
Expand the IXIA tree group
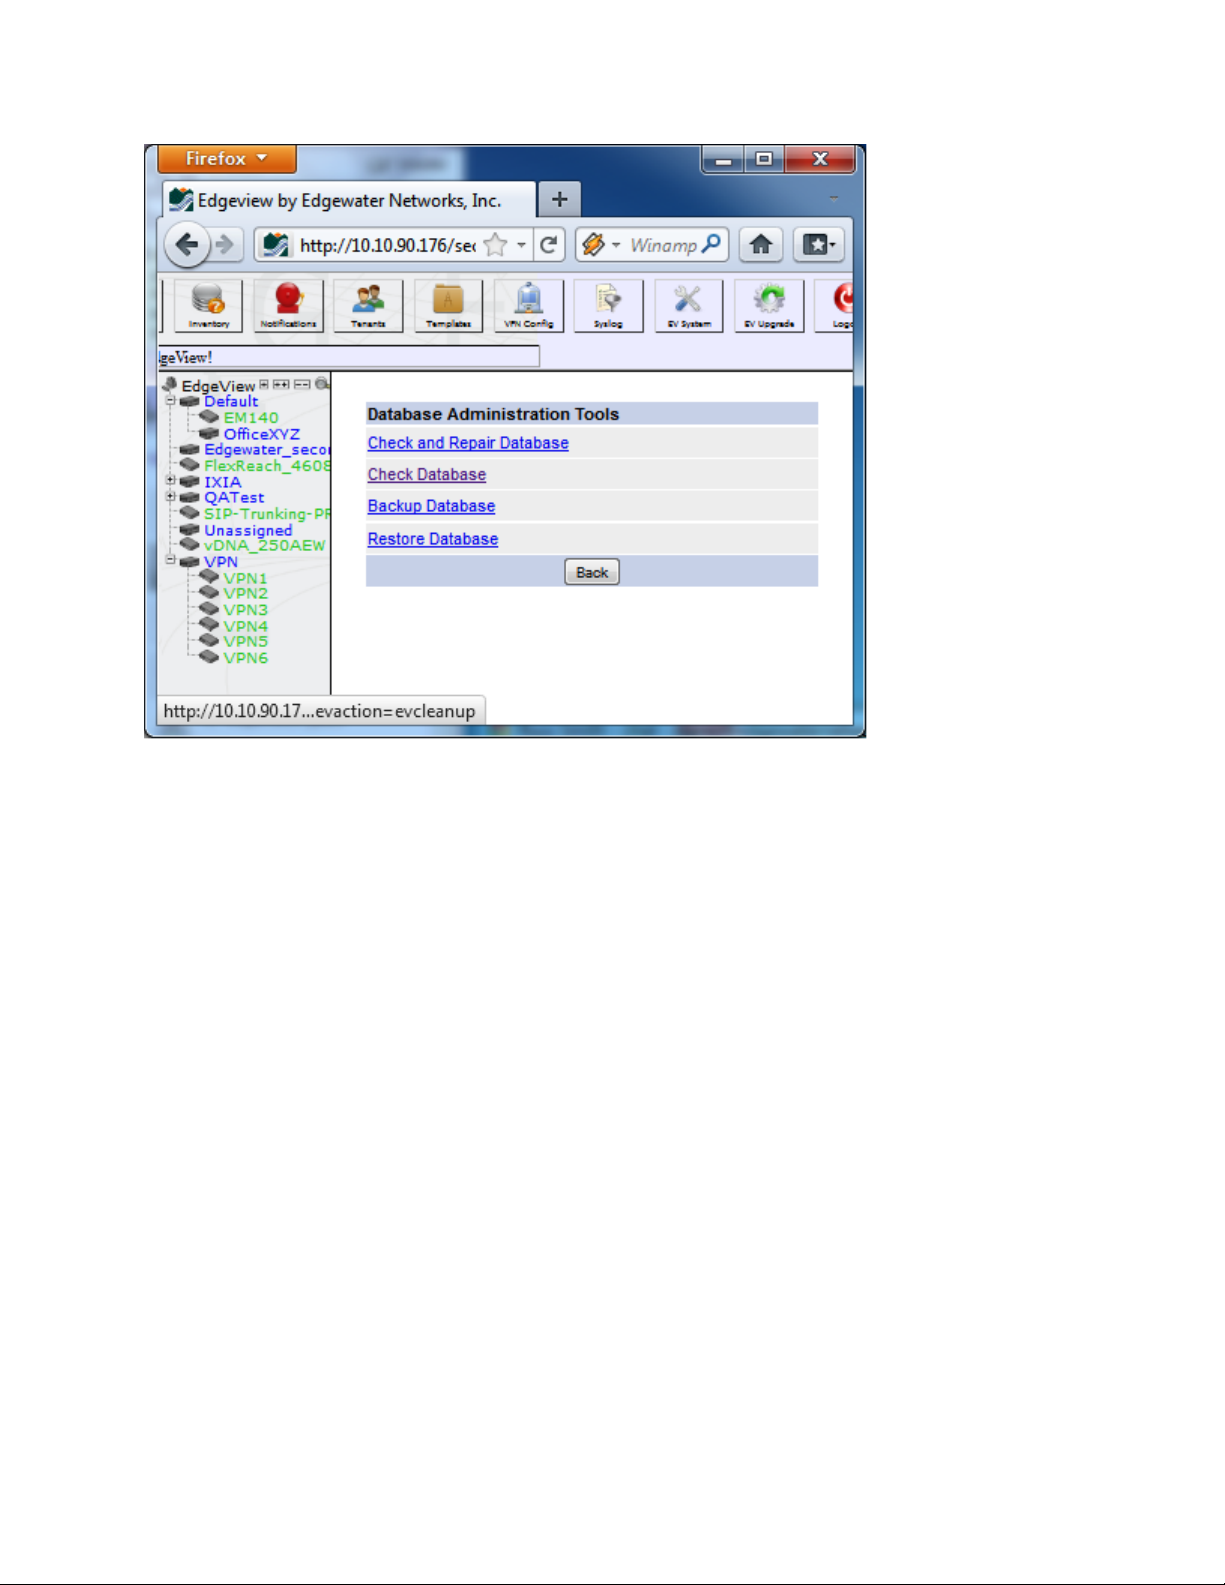170,481
